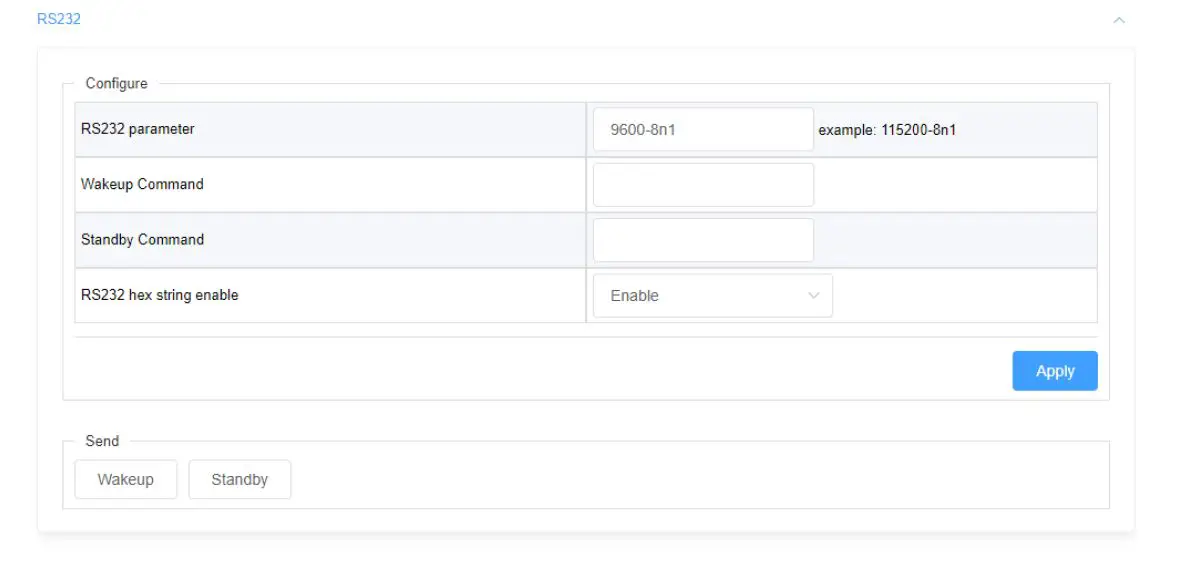The image size is (1178, 573).
Task: Click the Wakeup Command row label
Action: point(142,184)
